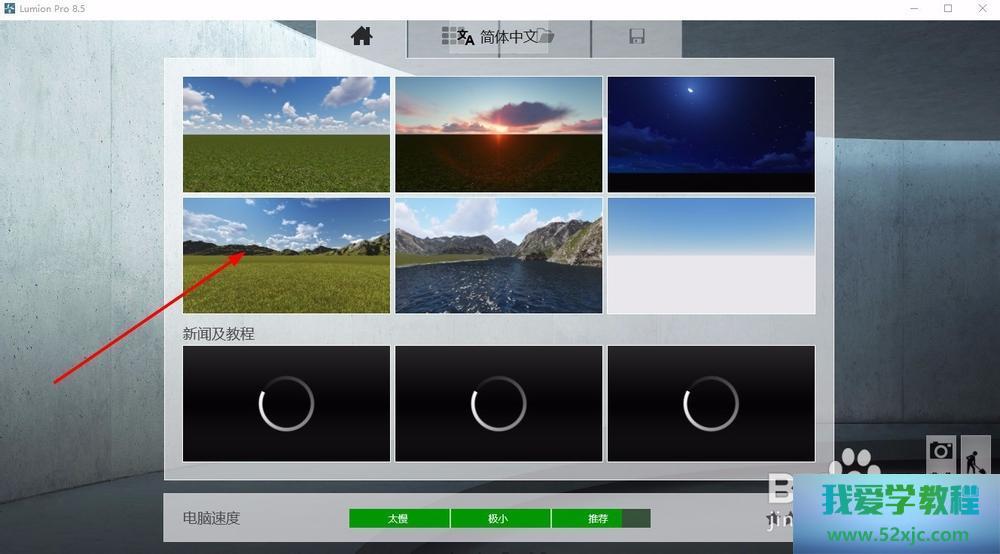Click the 太慢 speed bar segment
This screenshot has width=1000, height=554.
coord(399,518)
